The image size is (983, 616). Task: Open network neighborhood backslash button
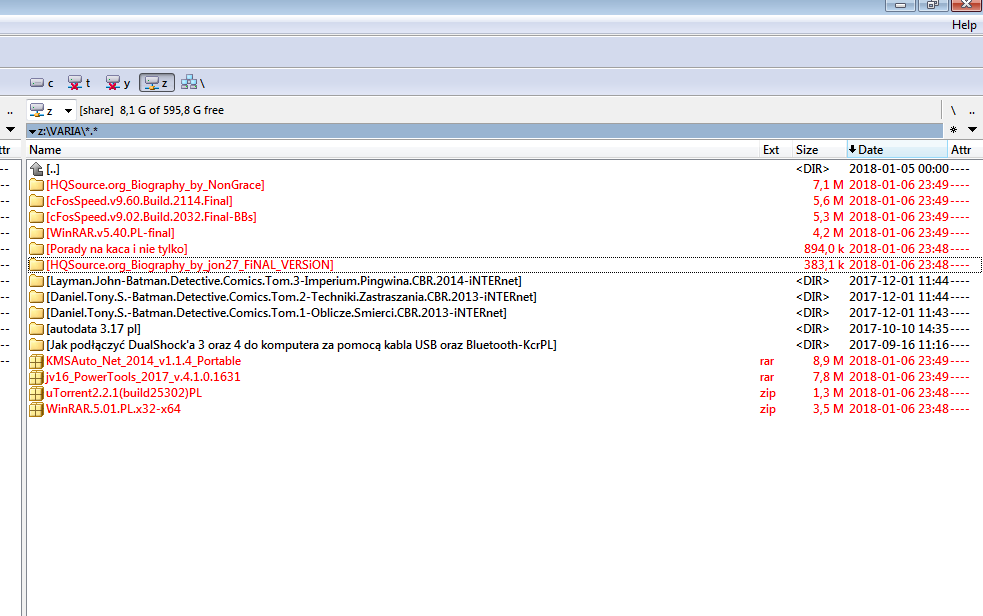click(x=193, y=83)
